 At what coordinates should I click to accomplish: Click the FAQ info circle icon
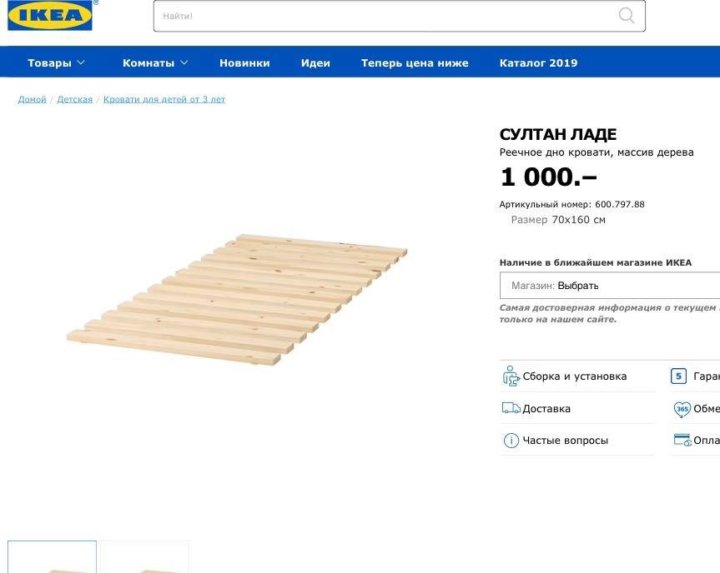pyautogui.click(x=511, y=440)
